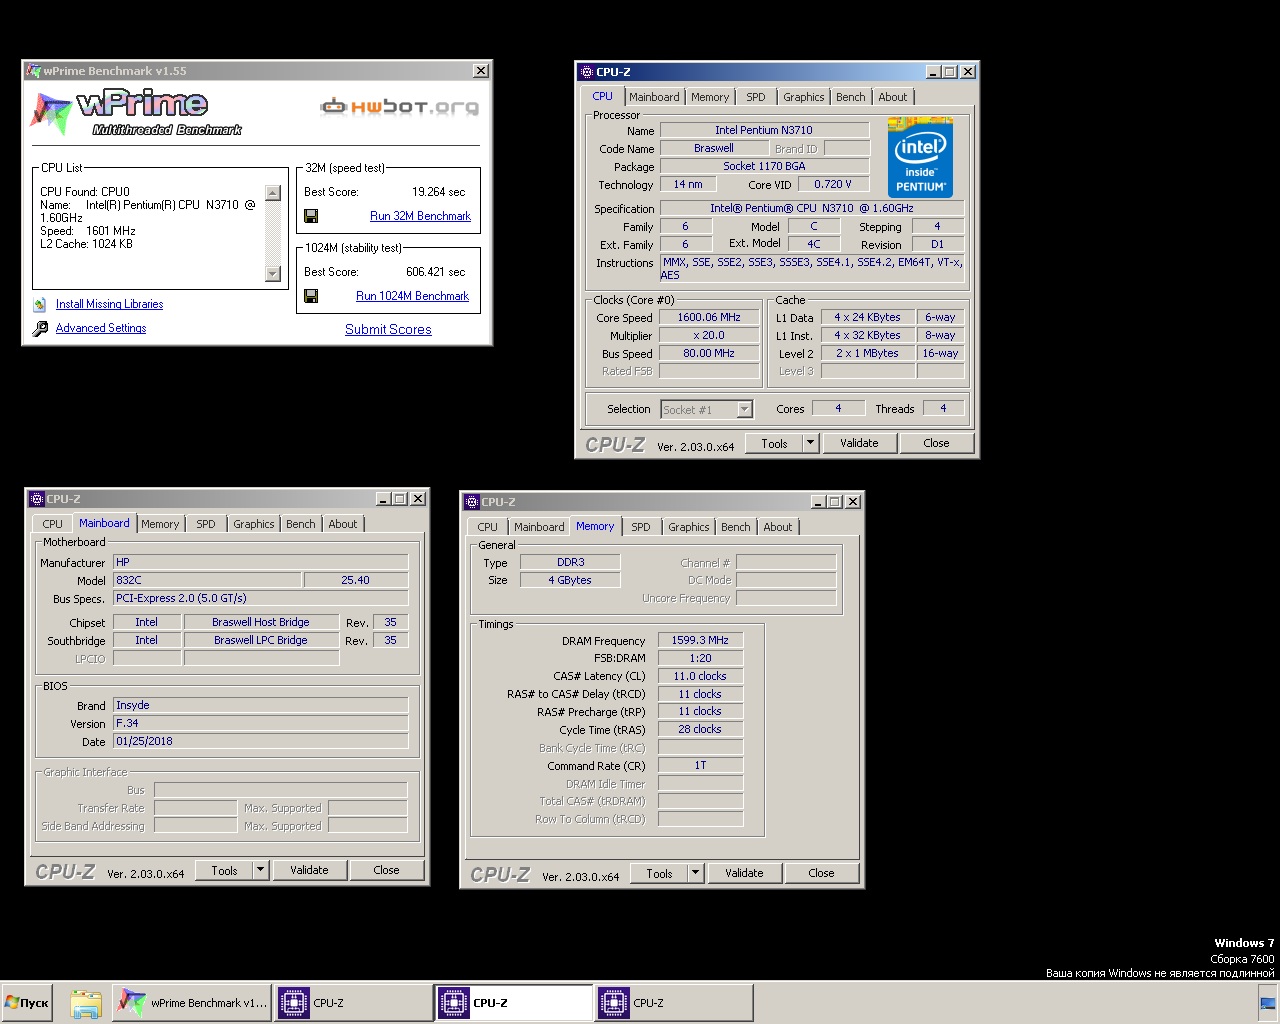The image size is (1280, 1024).
Task: Click the wPrime title bar app icon
Action: pos(33,71)
